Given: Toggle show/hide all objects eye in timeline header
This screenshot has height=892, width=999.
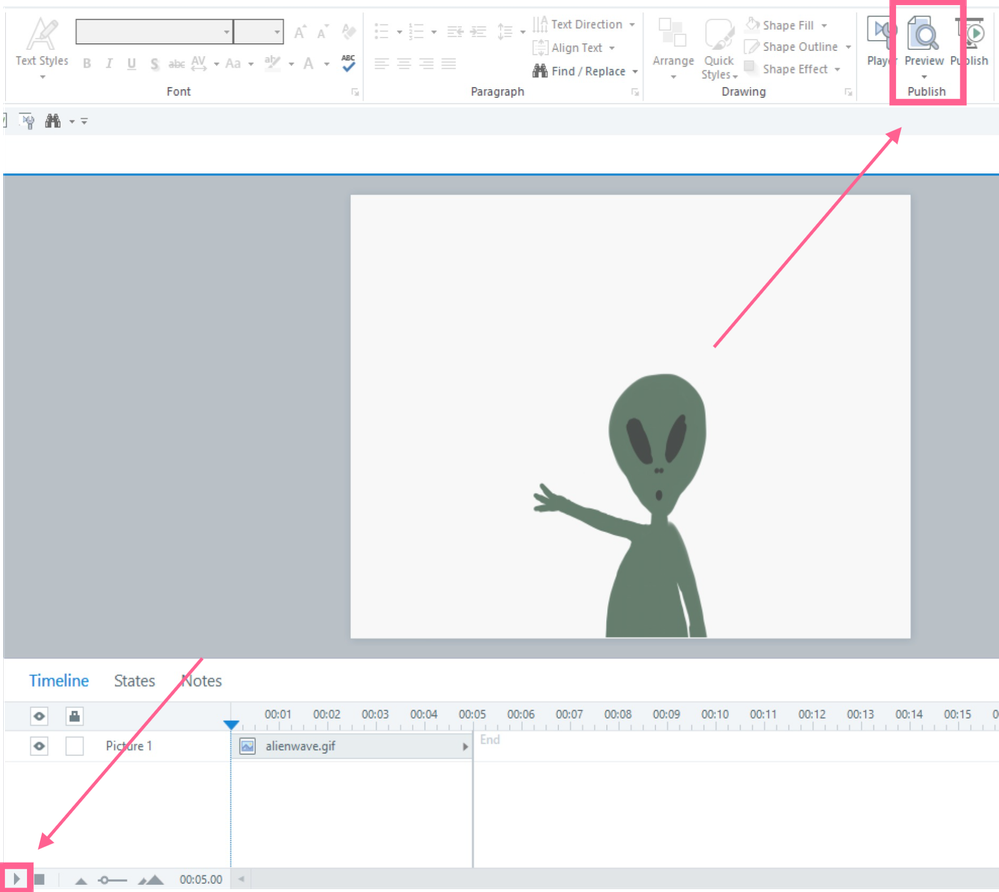Looking at the screenshot, I should (x=39, y=715).
